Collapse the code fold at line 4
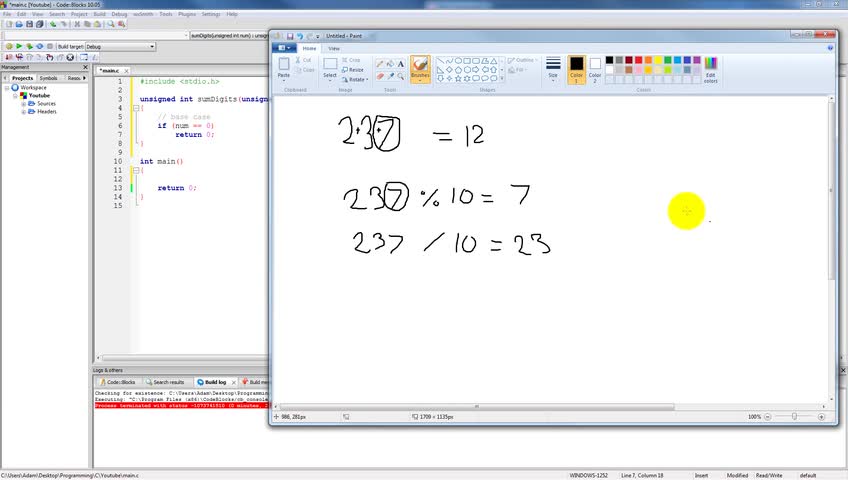Screen dimensions: 848x480 tap(136, 108)
